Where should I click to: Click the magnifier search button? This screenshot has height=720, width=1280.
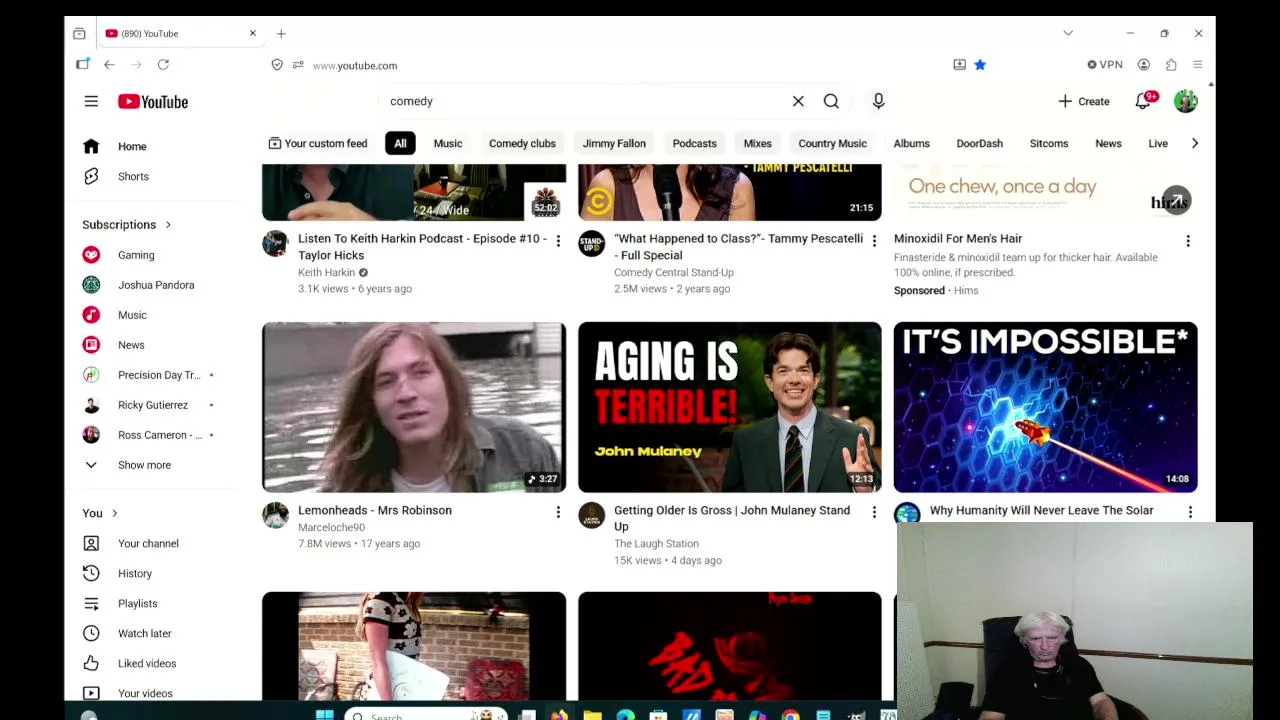pyautogui.click(x=831, y=101)
